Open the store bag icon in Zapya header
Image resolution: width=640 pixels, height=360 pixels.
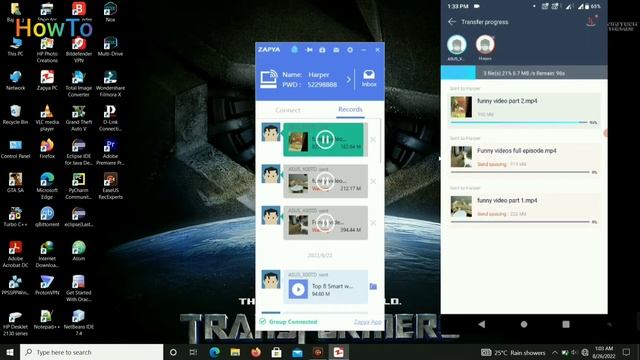tap(294, 50)
